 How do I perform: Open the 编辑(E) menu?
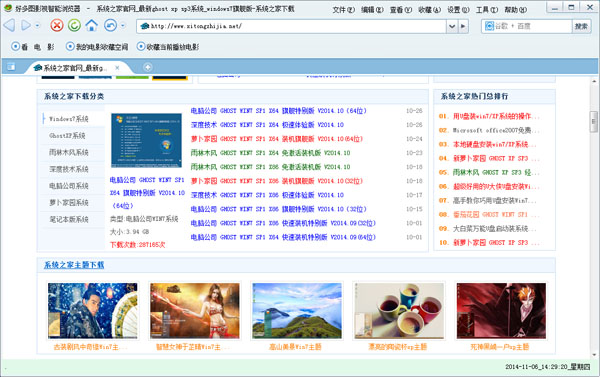pos(372,10)
